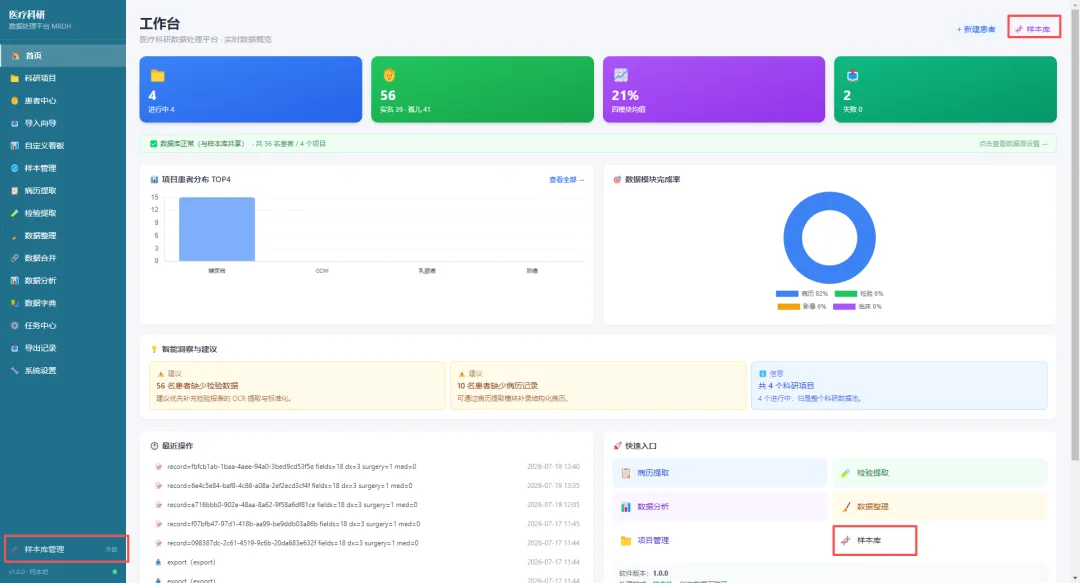Screen dimensions: 1080x583
Task: Open the 检验提取 quick-entry tile
Action: tap(939, 473)
